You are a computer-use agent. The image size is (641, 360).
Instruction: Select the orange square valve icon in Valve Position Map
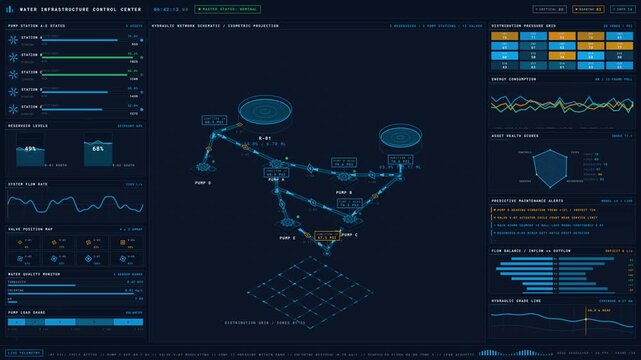123,243
